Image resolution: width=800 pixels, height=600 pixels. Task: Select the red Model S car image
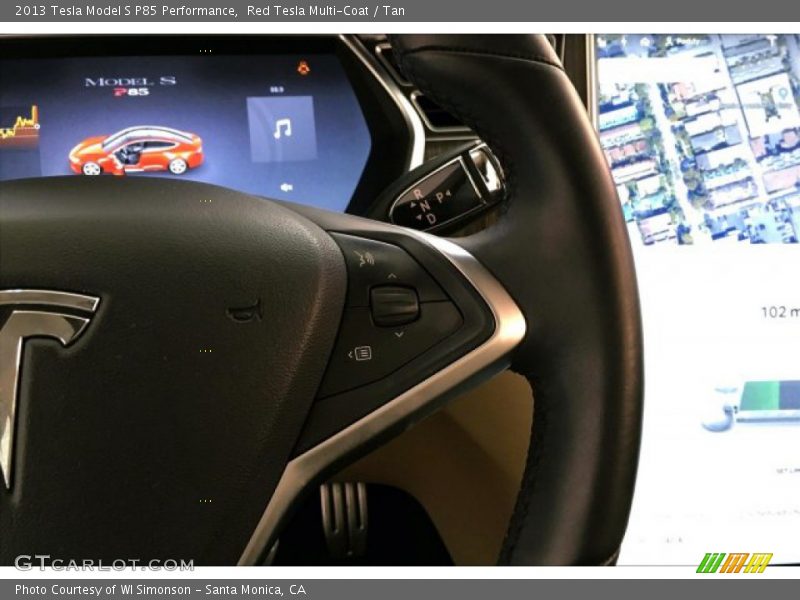136,151
